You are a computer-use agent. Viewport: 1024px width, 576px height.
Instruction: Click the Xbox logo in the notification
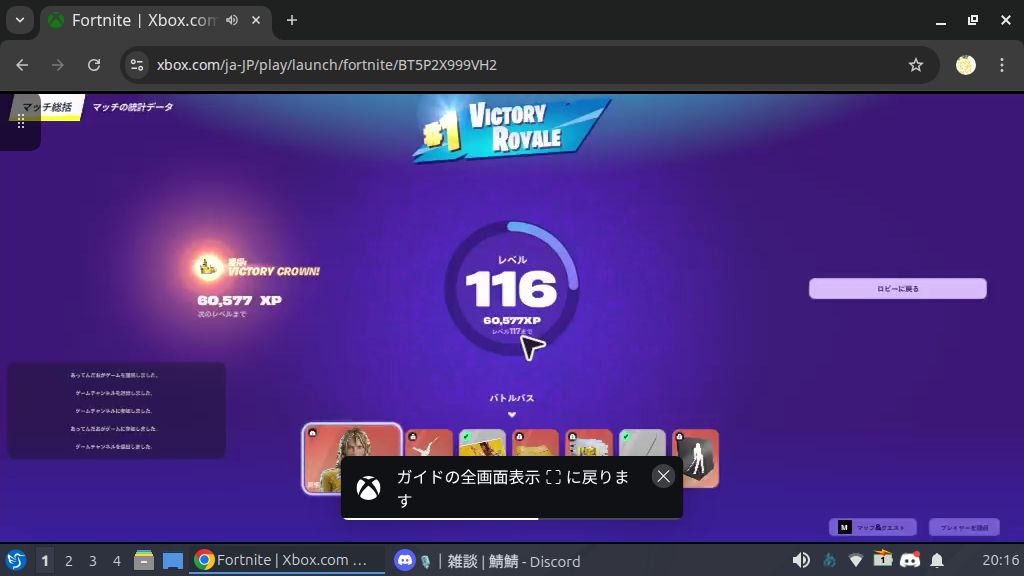pyautogui.click(x=368, y=488)
